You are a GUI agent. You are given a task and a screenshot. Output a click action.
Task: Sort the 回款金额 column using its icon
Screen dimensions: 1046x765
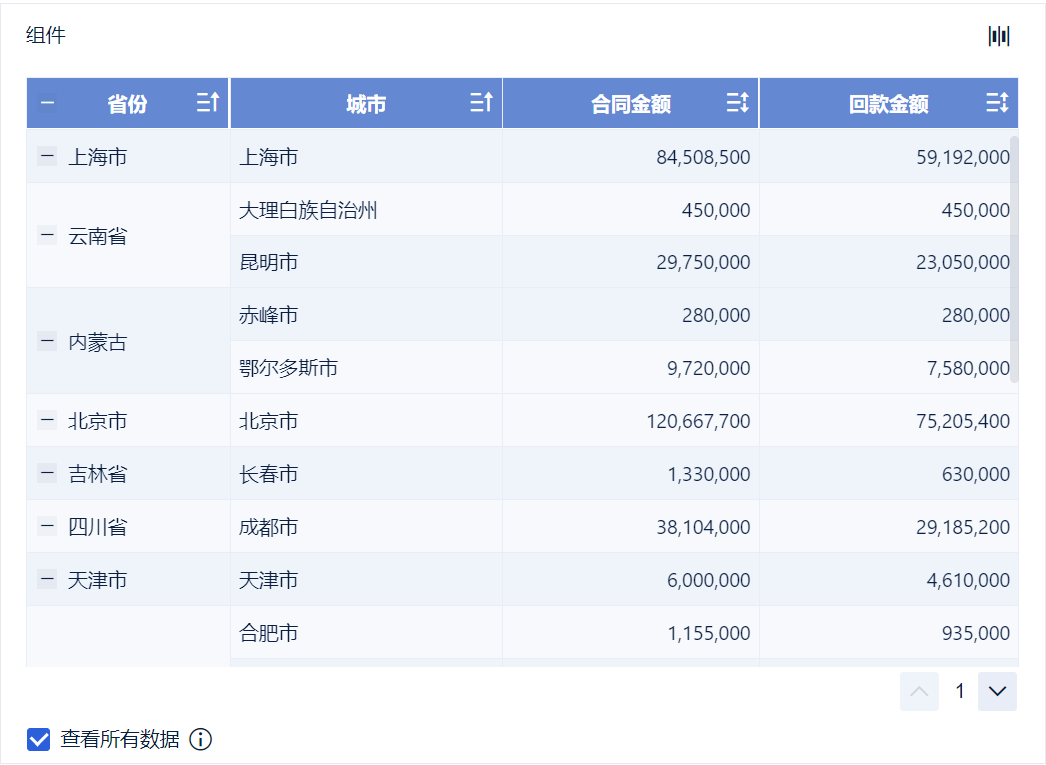pos(996,103)
